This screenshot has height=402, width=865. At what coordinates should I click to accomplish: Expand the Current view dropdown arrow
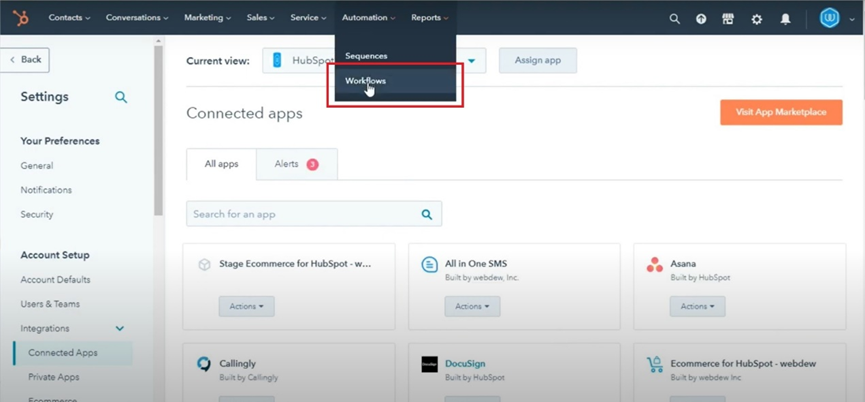click(472, 61)
